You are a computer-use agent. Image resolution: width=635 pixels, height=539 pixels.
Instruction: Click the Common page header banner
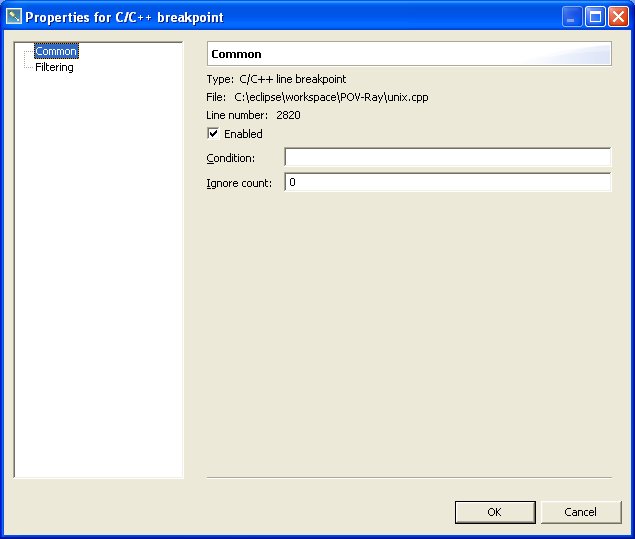(408, 54)
